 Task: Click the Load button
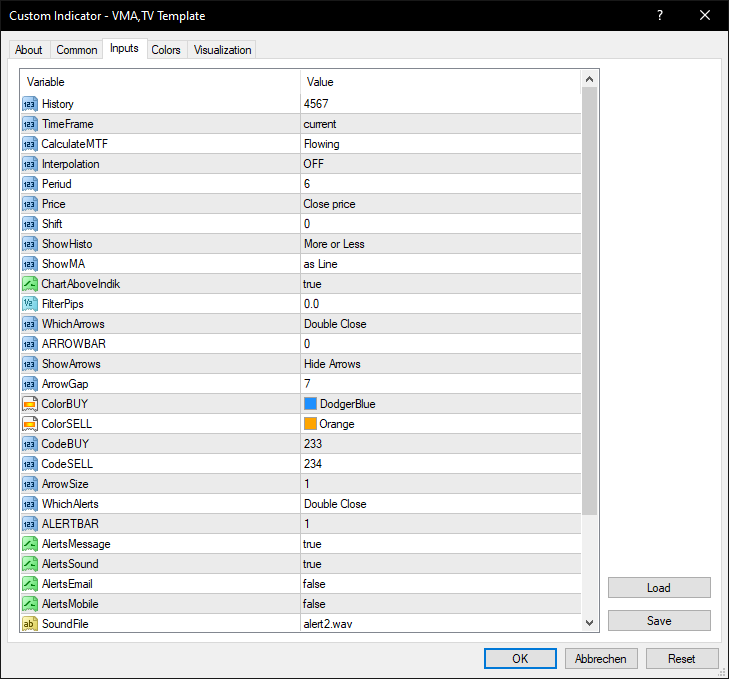click(659, 588)
